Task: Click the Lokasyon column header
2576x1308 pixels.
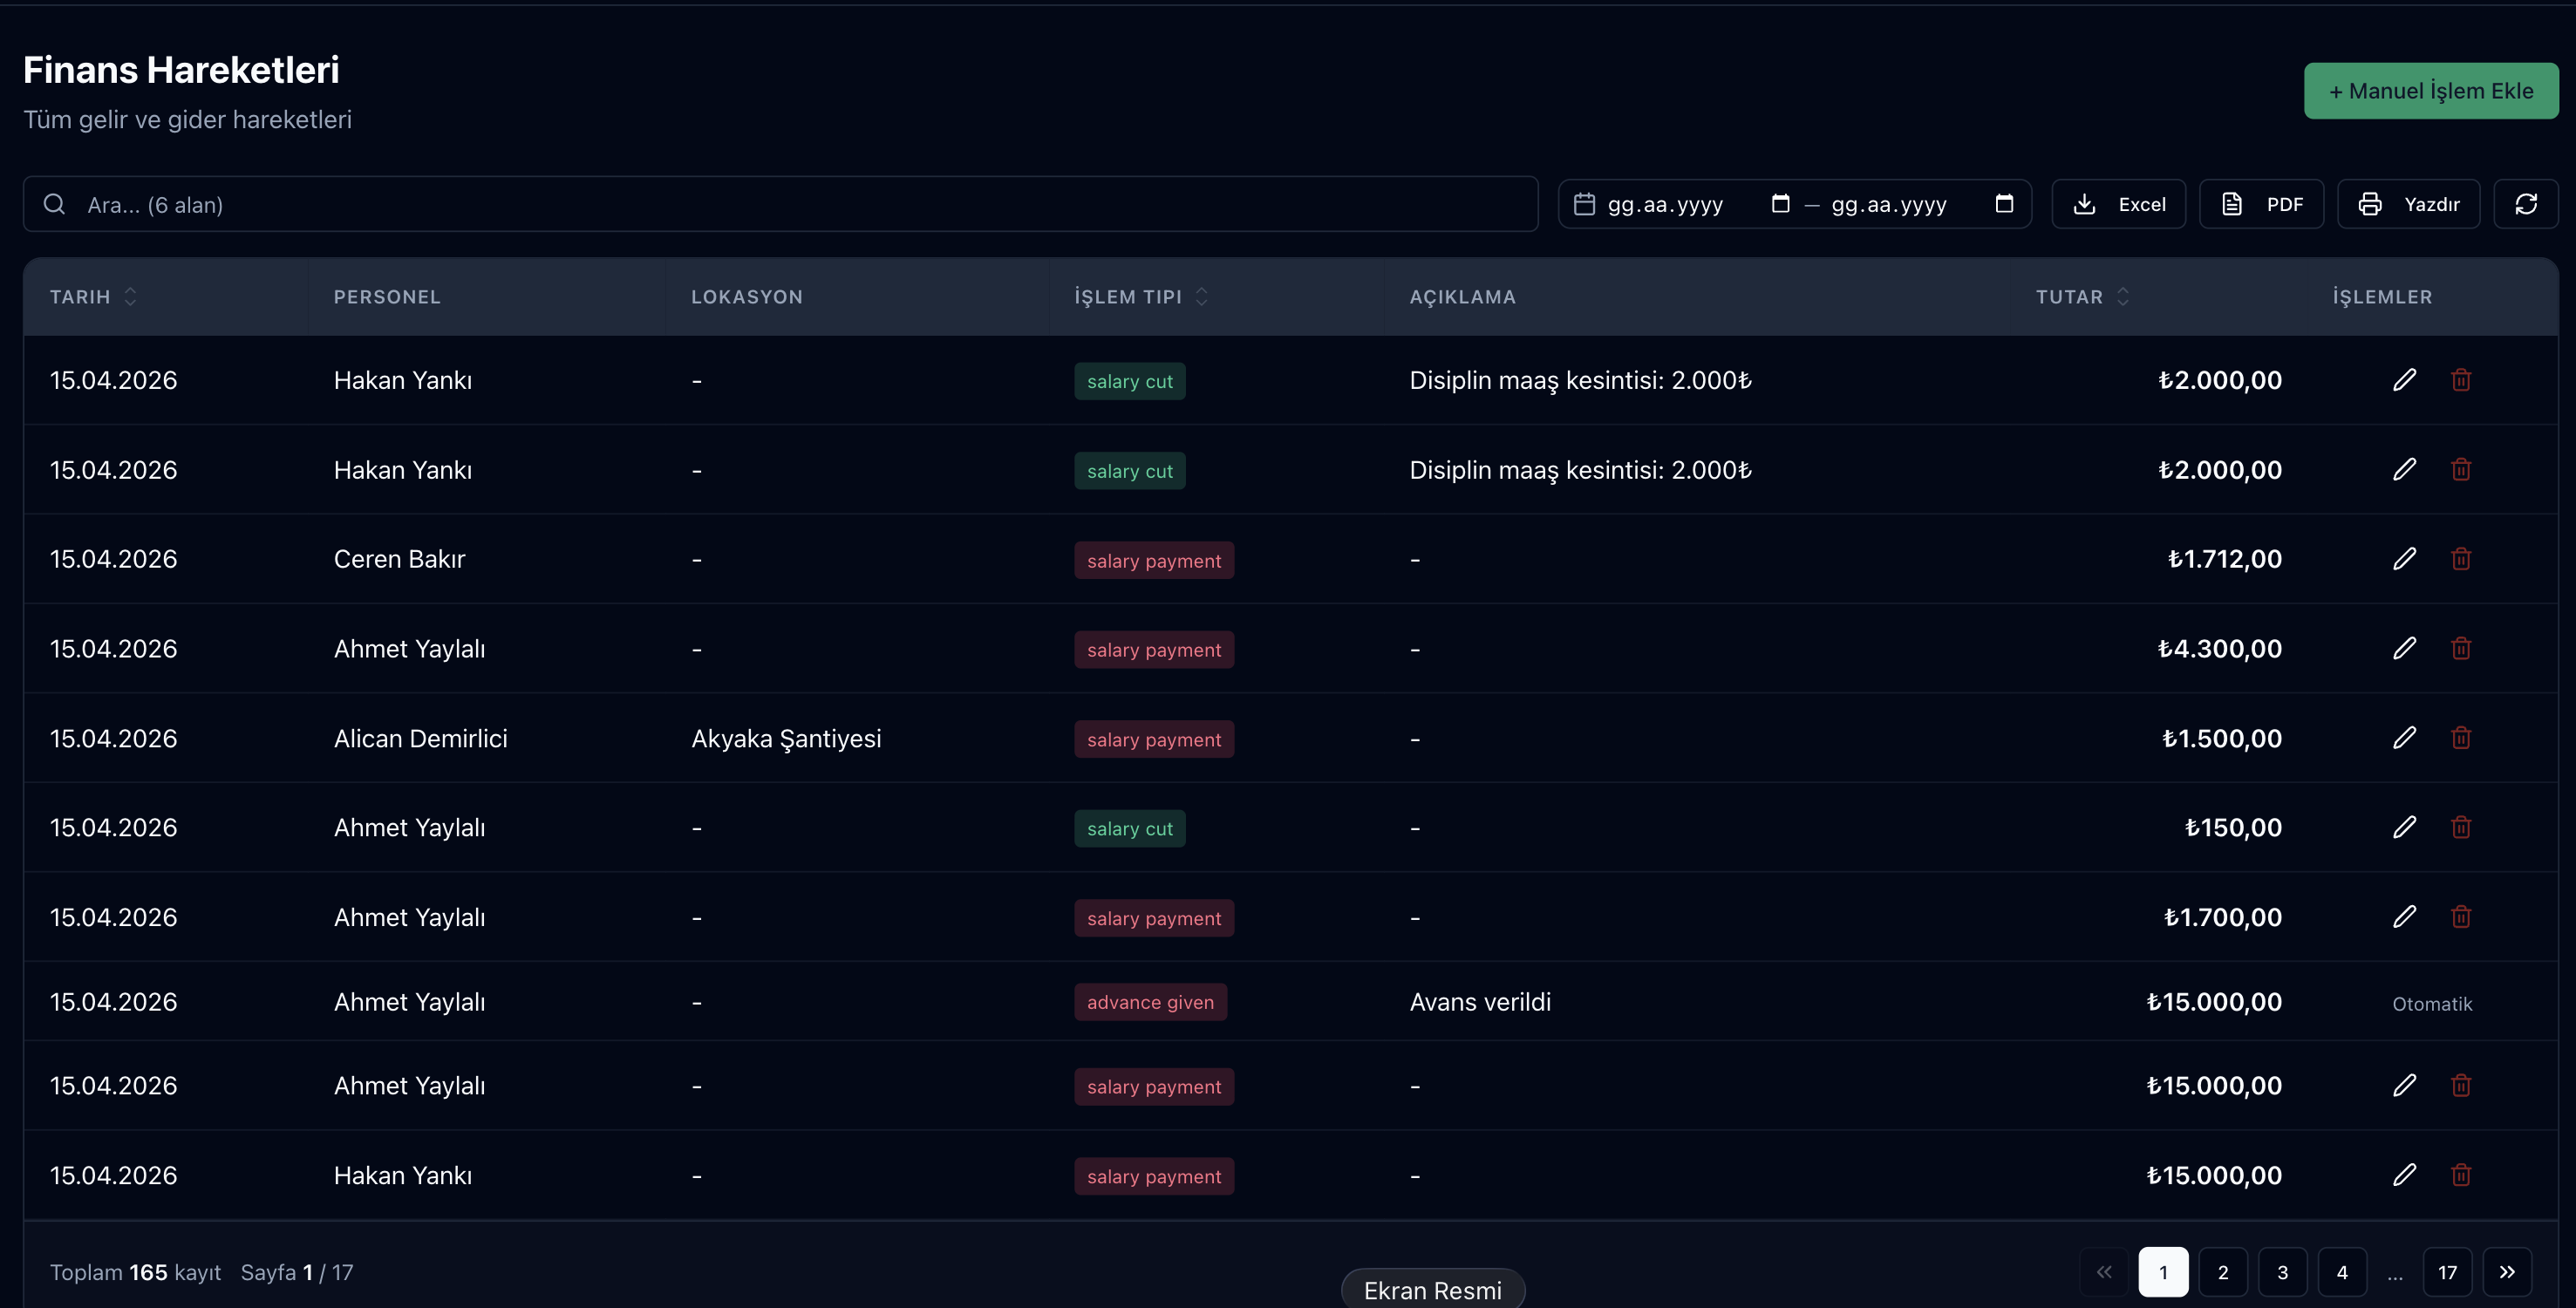Action: (x=747, y=297)
